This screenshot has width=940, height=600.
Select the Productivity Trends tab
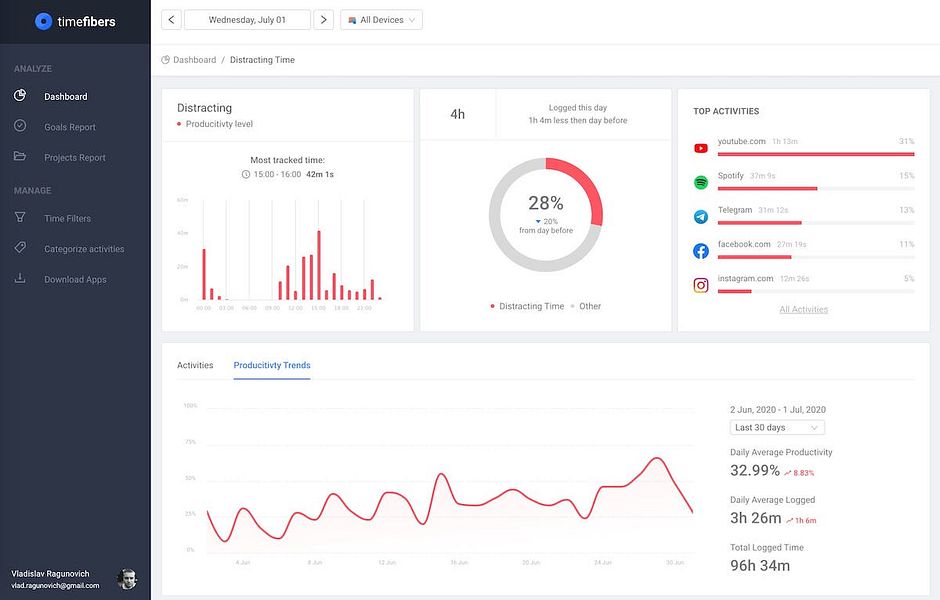272,365
